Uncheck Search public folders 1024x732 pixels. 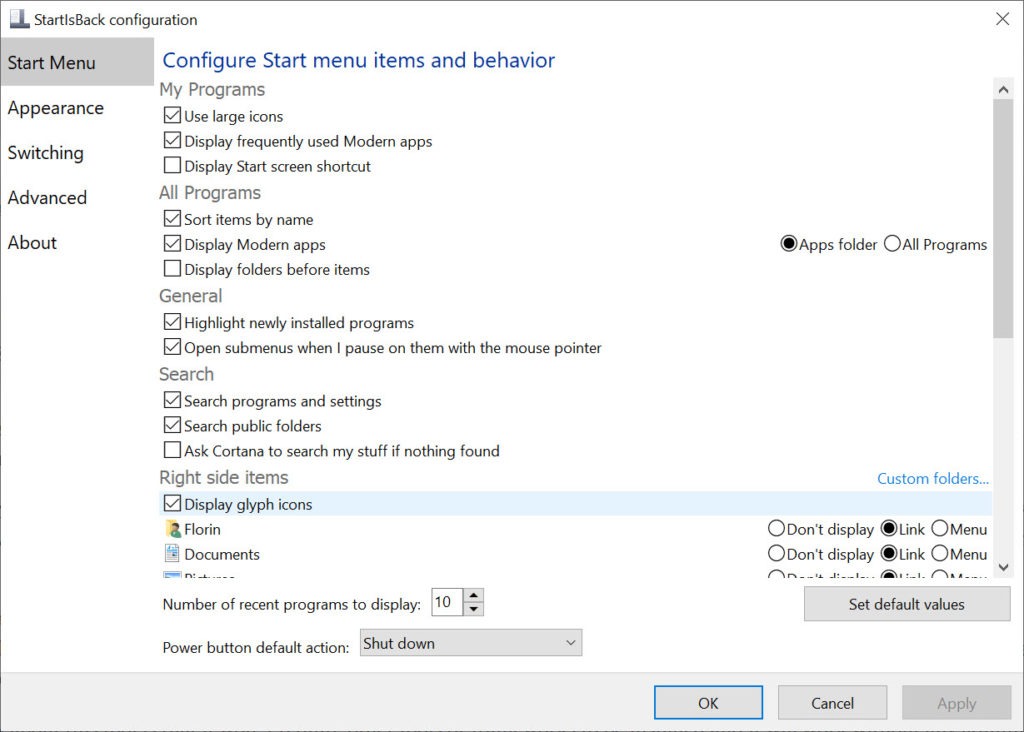coord(172,425)
